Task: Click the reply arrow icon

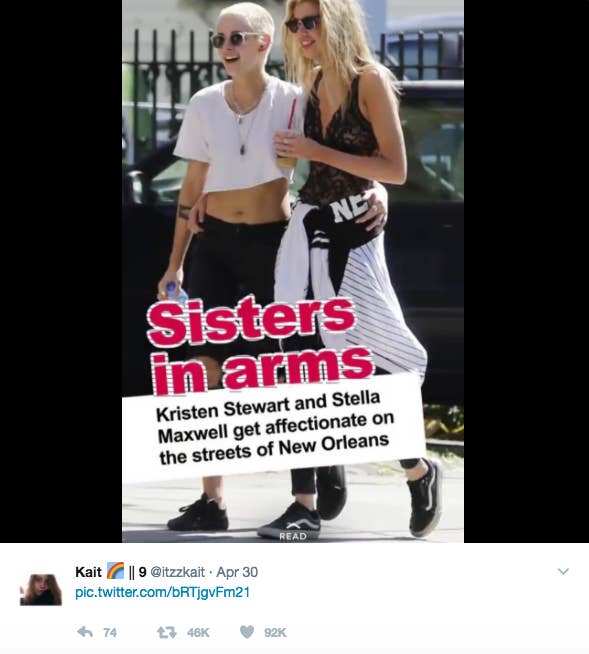Action: (85, 632)
